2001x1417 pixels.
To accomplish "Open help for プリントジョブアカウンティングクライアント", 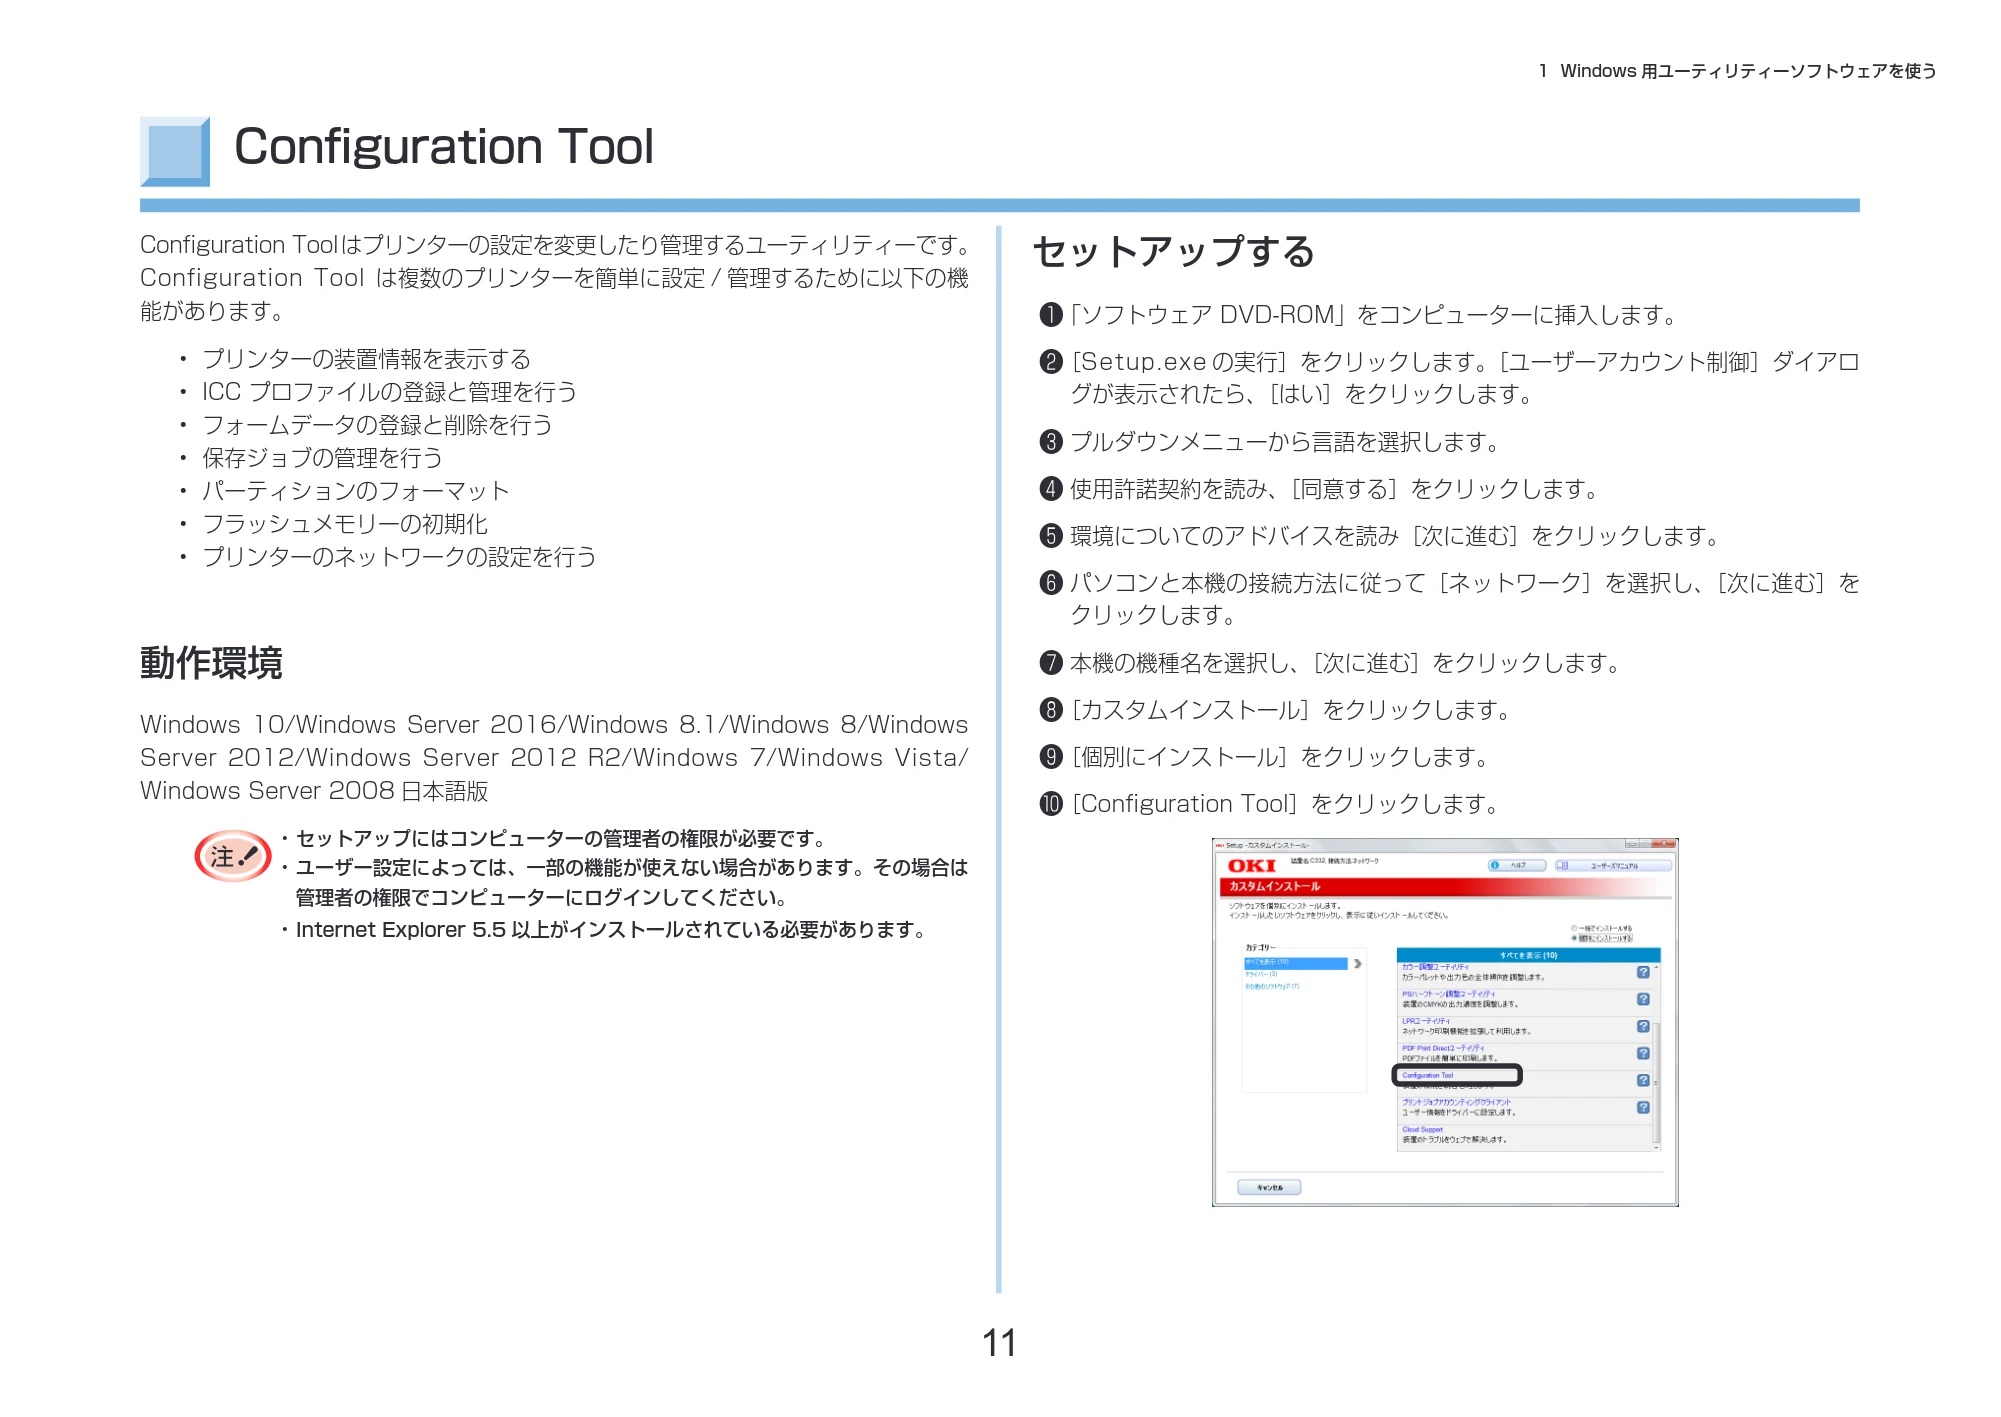I will coord(1643,1107).
